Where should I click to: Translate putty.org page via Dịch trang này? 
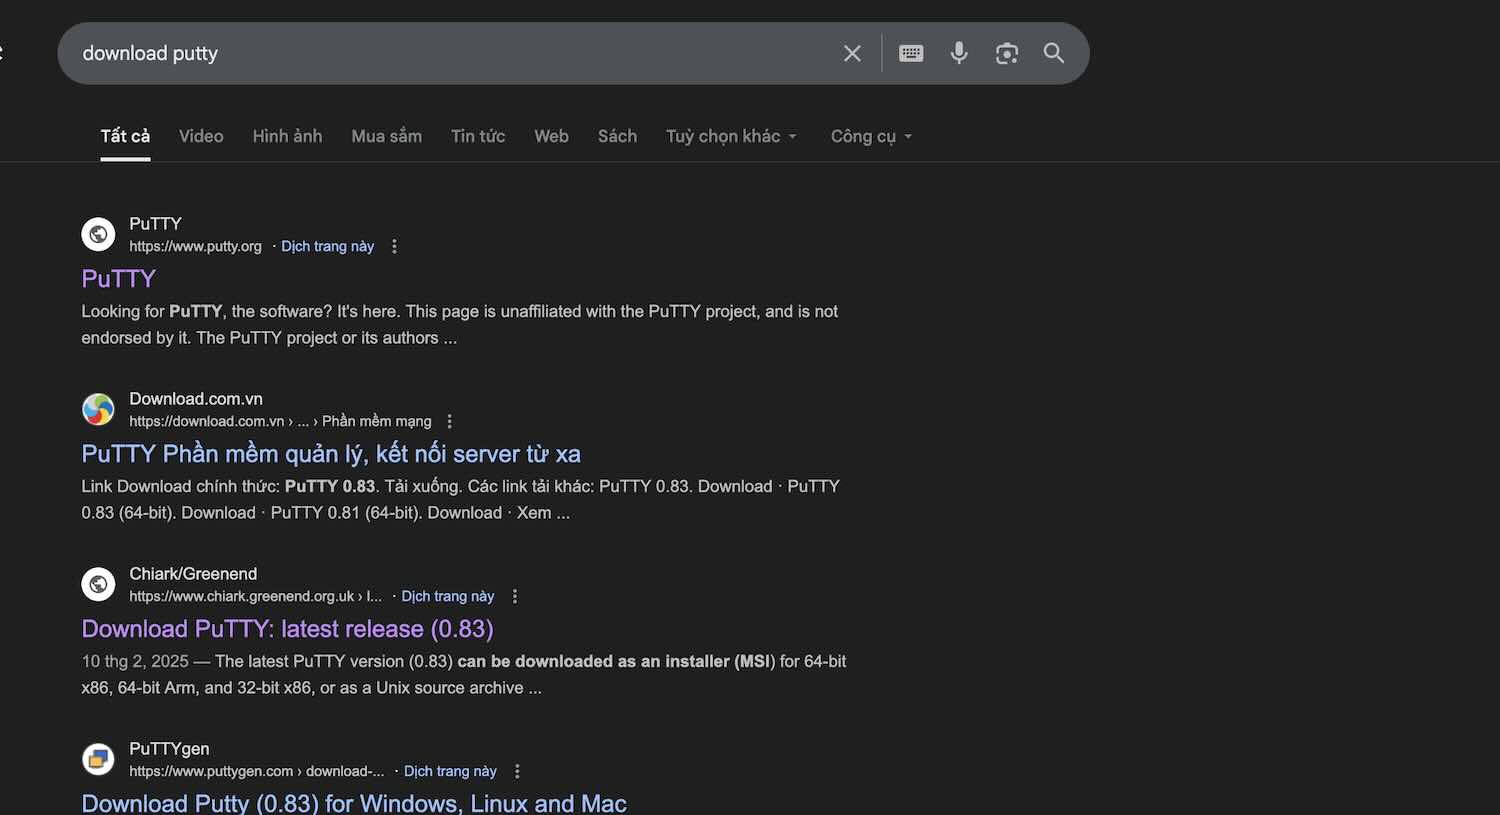coord(327,246)
